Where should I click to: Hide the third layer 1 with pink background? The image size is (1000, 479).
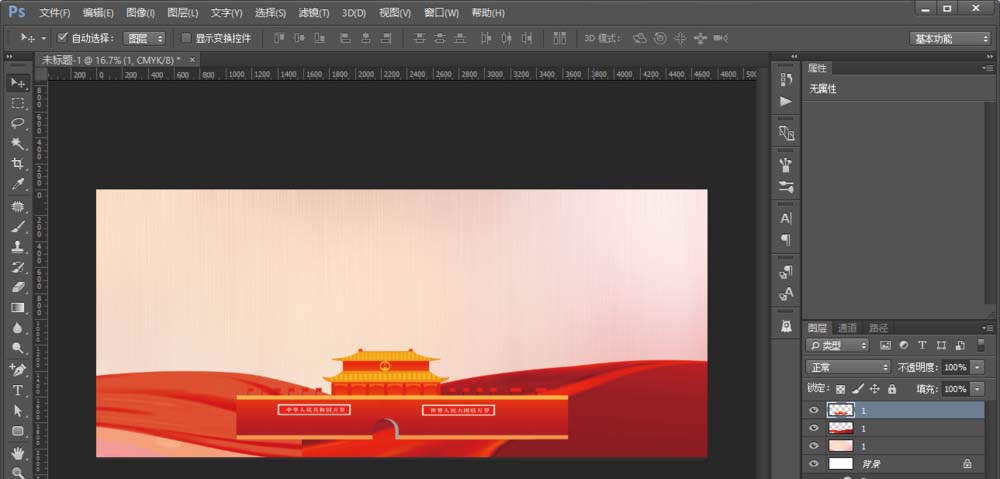click(813, 446)
